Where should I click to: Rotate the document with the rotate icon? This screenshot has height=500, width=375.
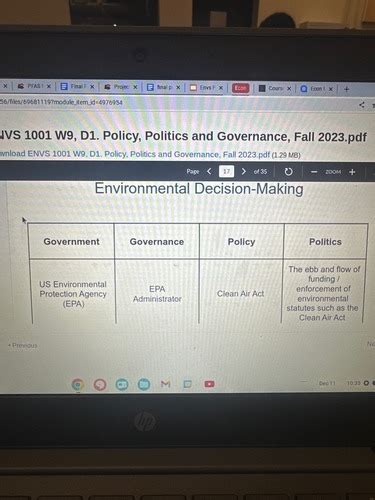tap(289, 172)
